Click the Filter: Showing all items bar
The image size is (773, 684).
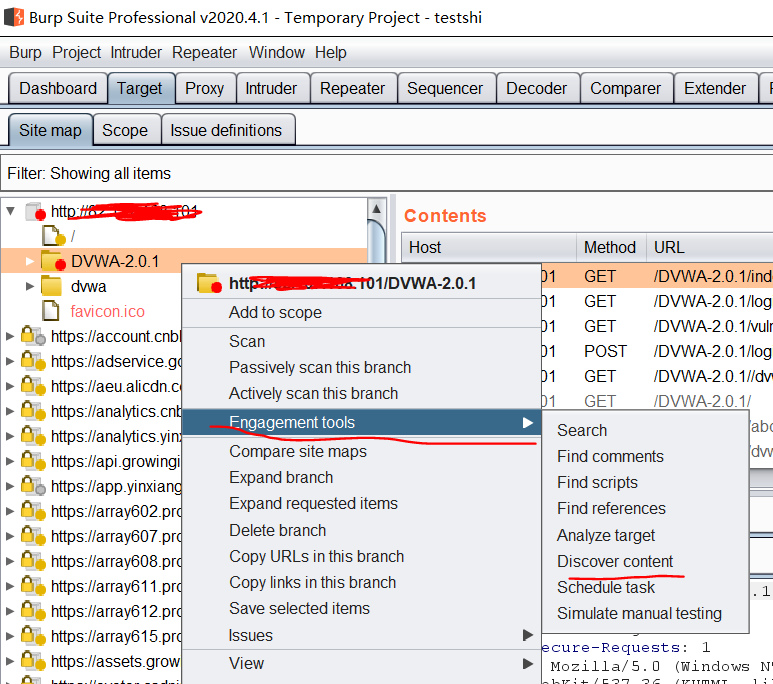point(386,173)
